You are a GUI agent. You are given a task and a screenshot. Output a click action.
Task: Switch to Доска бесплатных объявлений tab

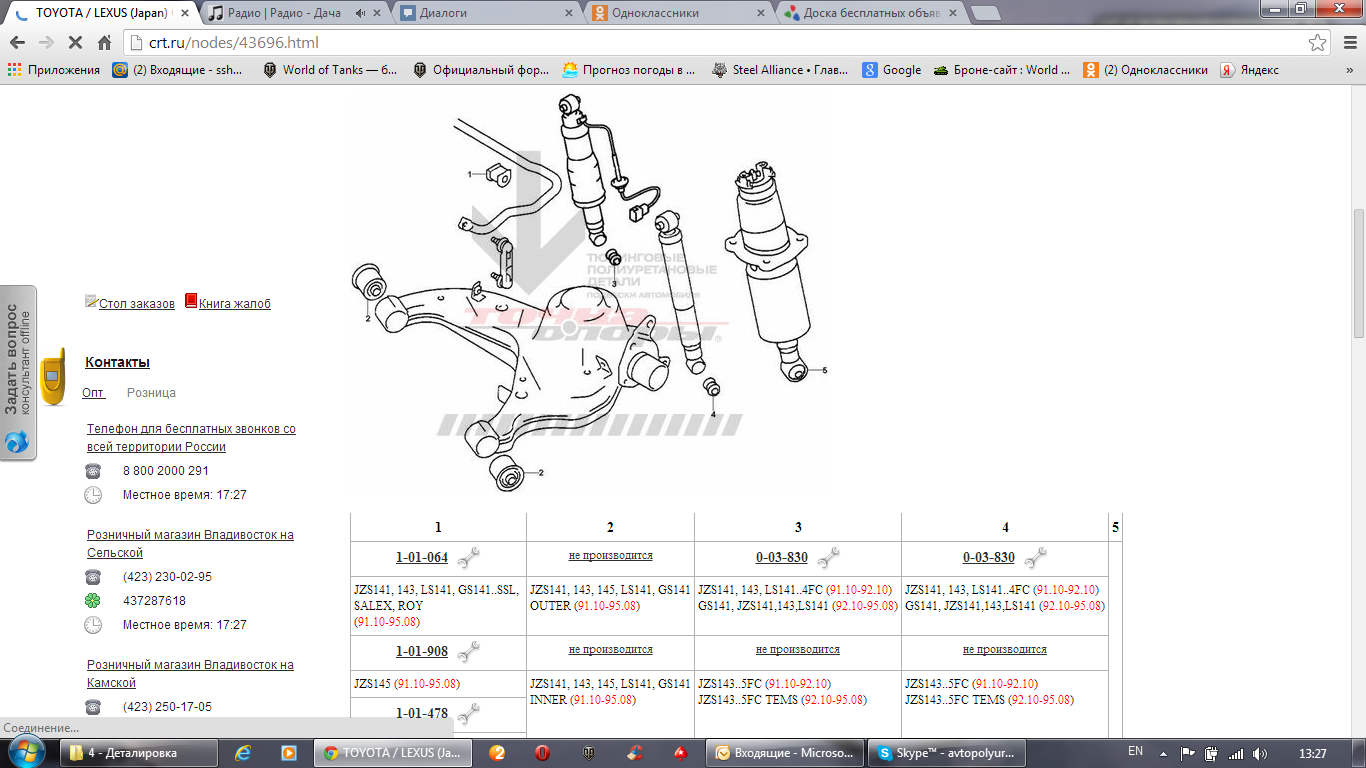point(868,13)
